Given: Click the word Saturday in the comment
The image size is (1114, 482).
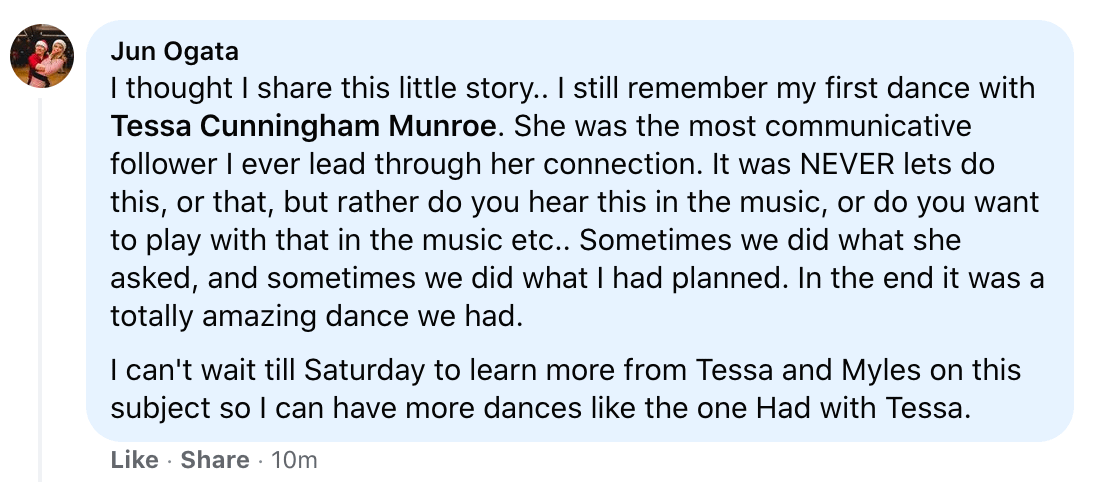Looking at the screenshot, I should tap(367, 371).
